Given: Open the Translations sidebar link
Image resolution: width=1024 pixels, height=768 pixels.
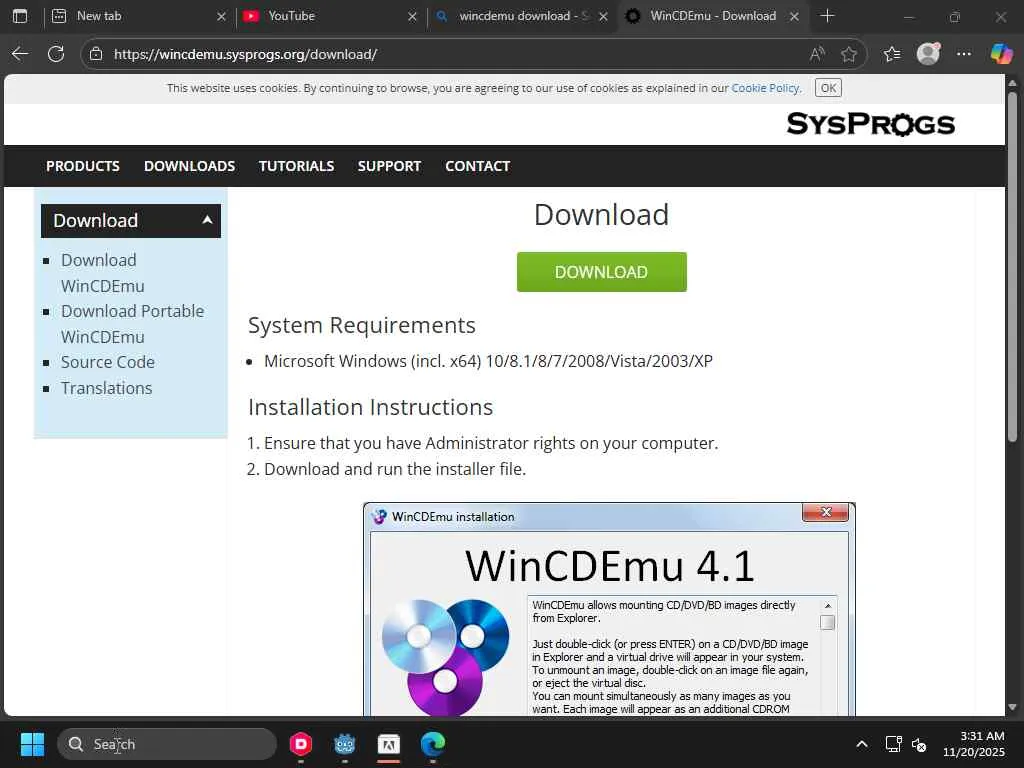Looking at the screenshot, I should (x=106, y=388).
